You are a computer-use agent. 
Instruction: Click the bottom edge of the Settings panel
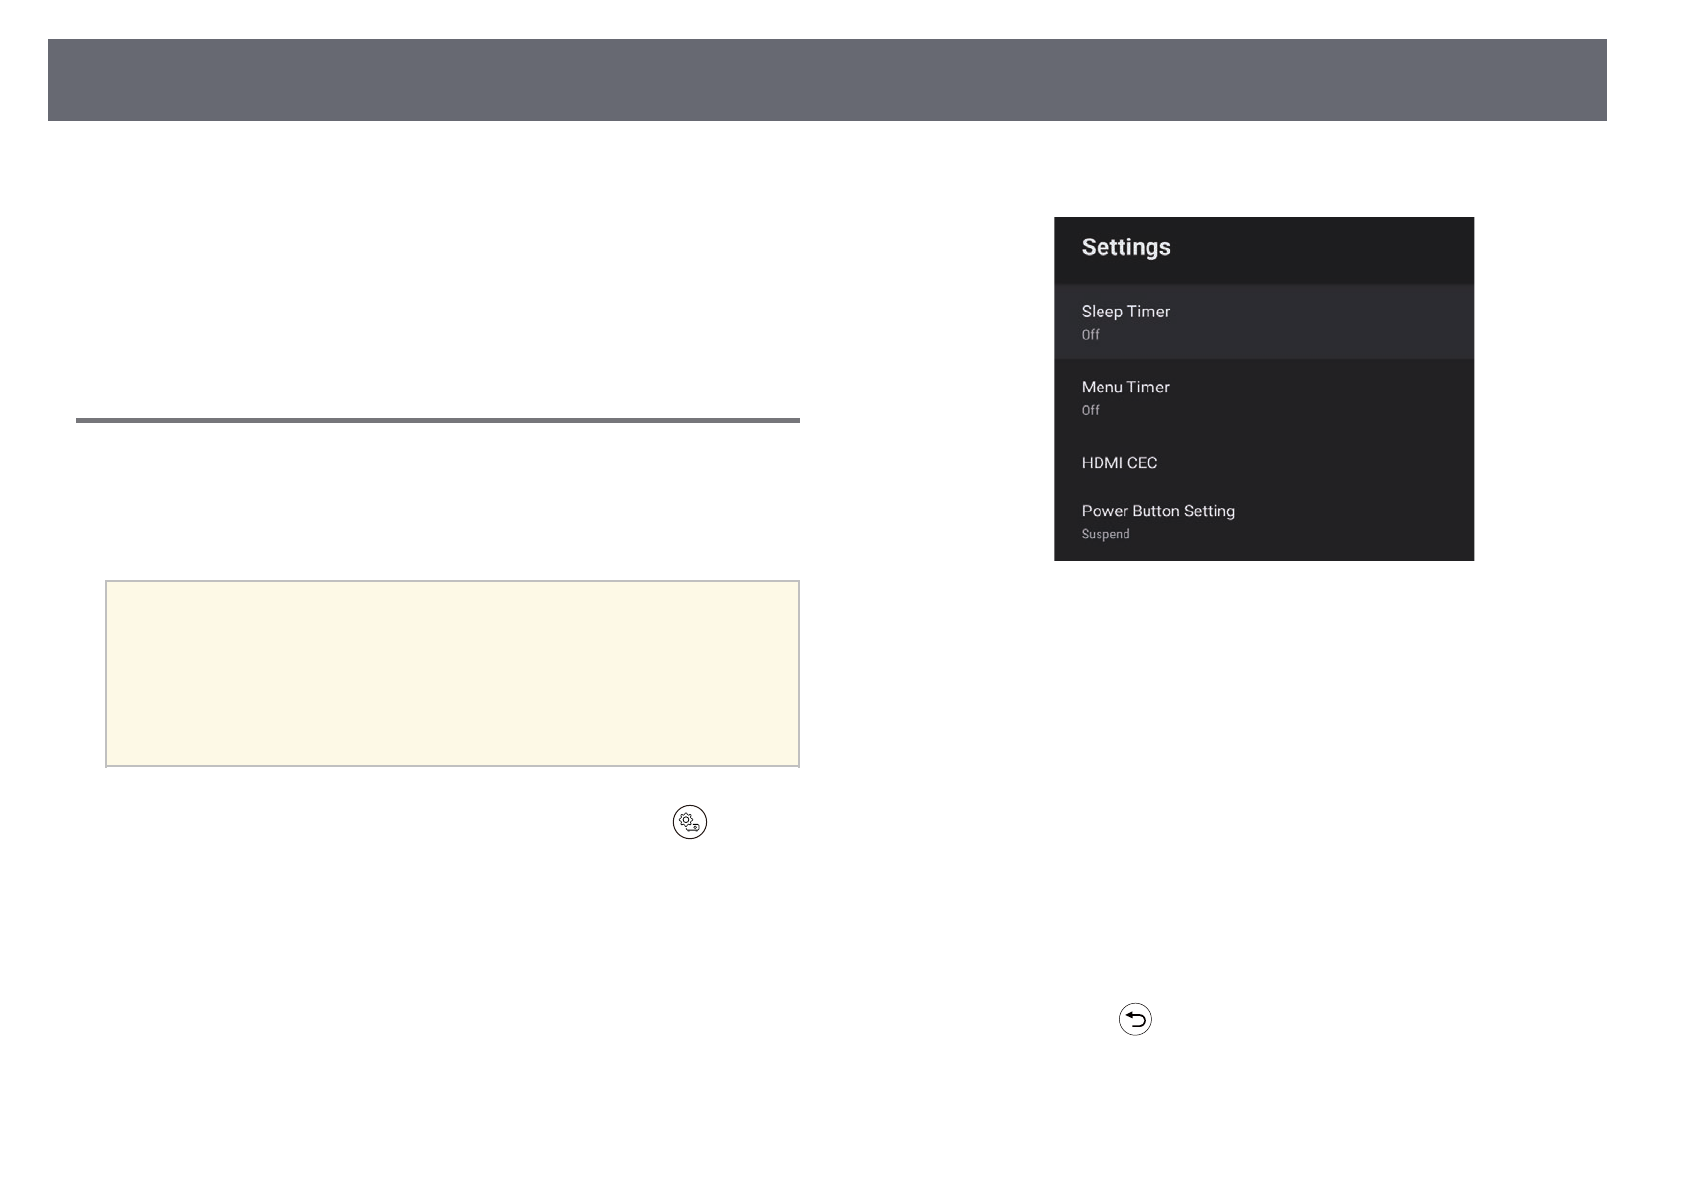pos(1263,558)
